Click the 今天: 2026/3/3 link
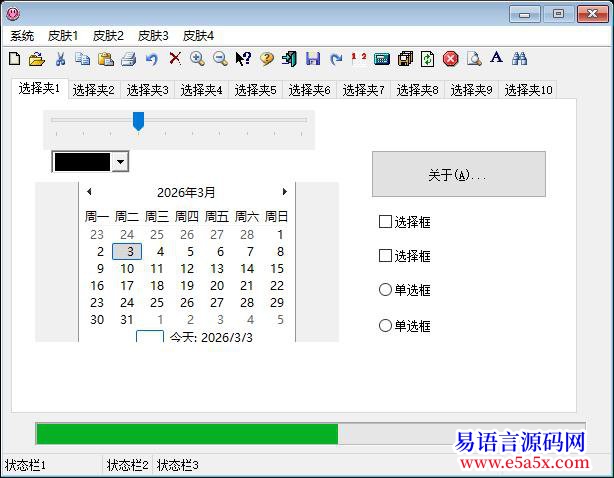The height and width of the screenshot is (478, 614). (x=210, y=337)
